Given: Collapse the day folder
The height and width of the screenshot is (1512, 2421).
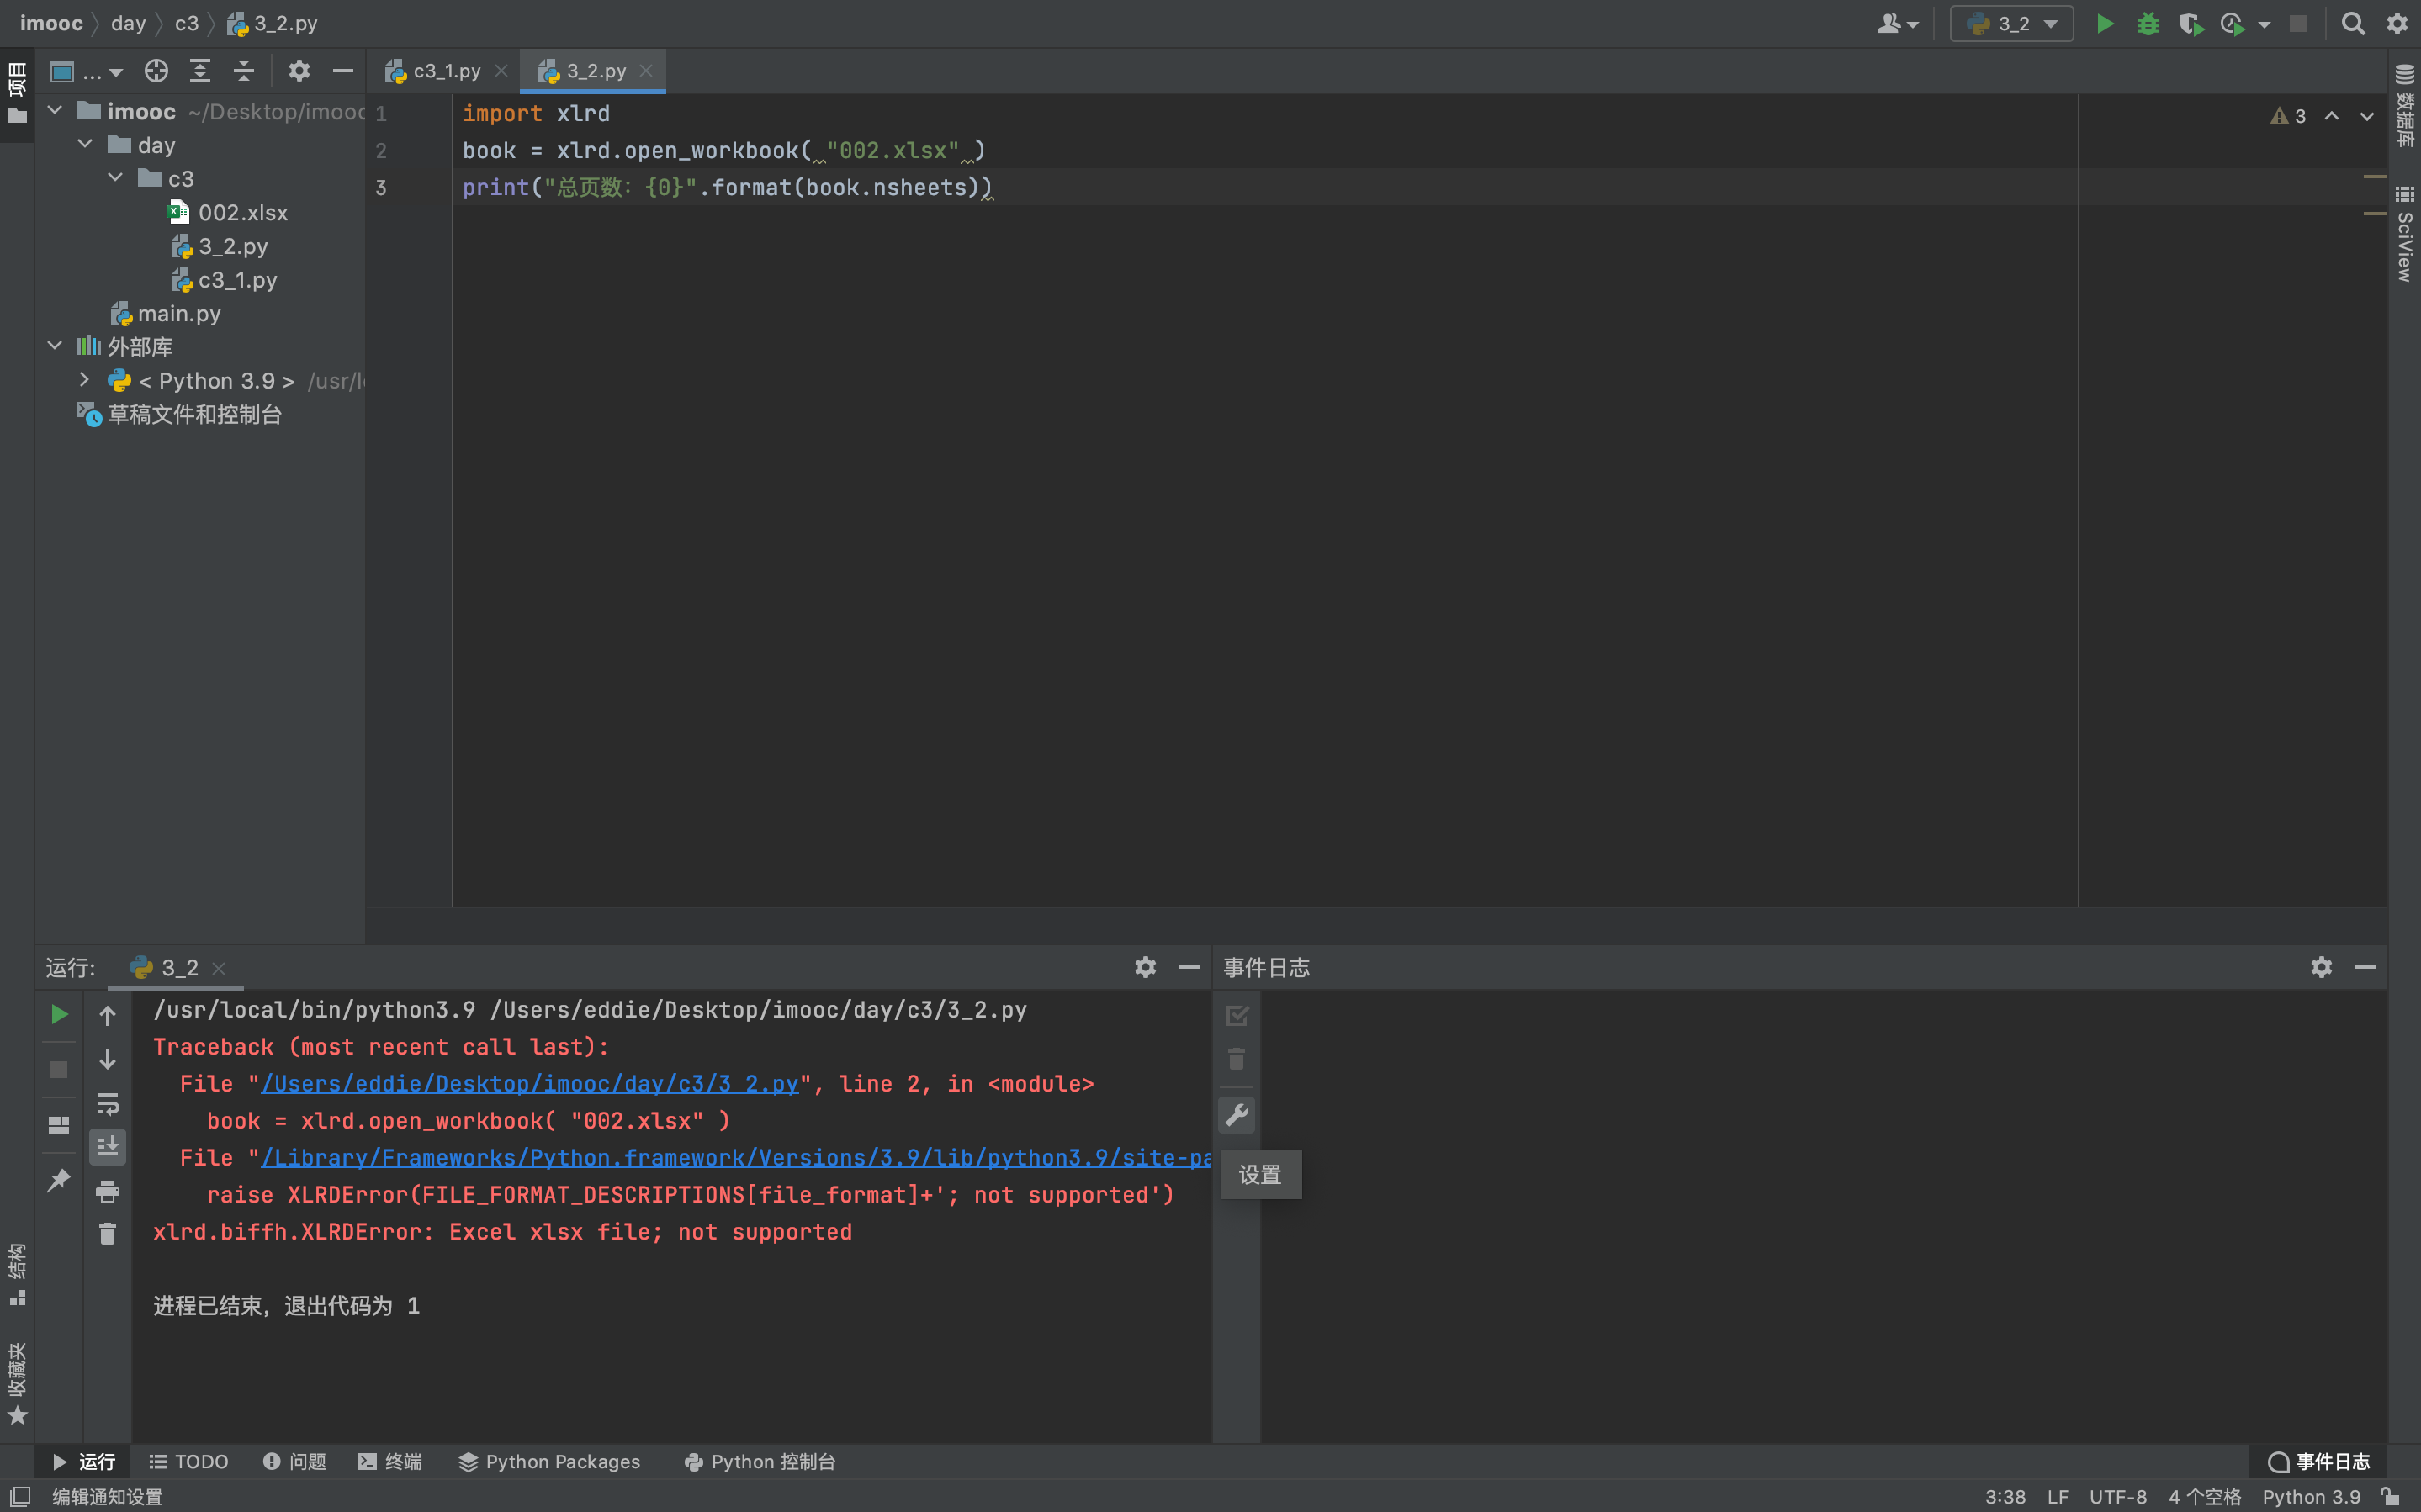Looking at the screenshot, I should point(85,144).
